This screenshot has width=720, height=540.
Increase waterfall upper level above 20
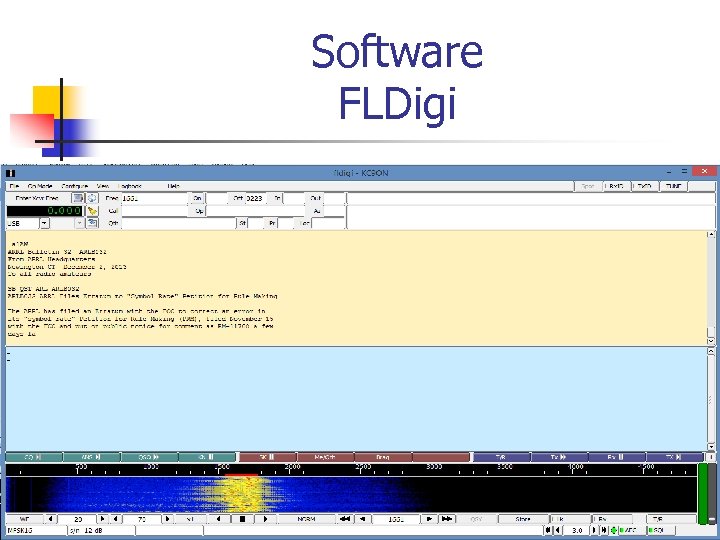coord(103,519)
